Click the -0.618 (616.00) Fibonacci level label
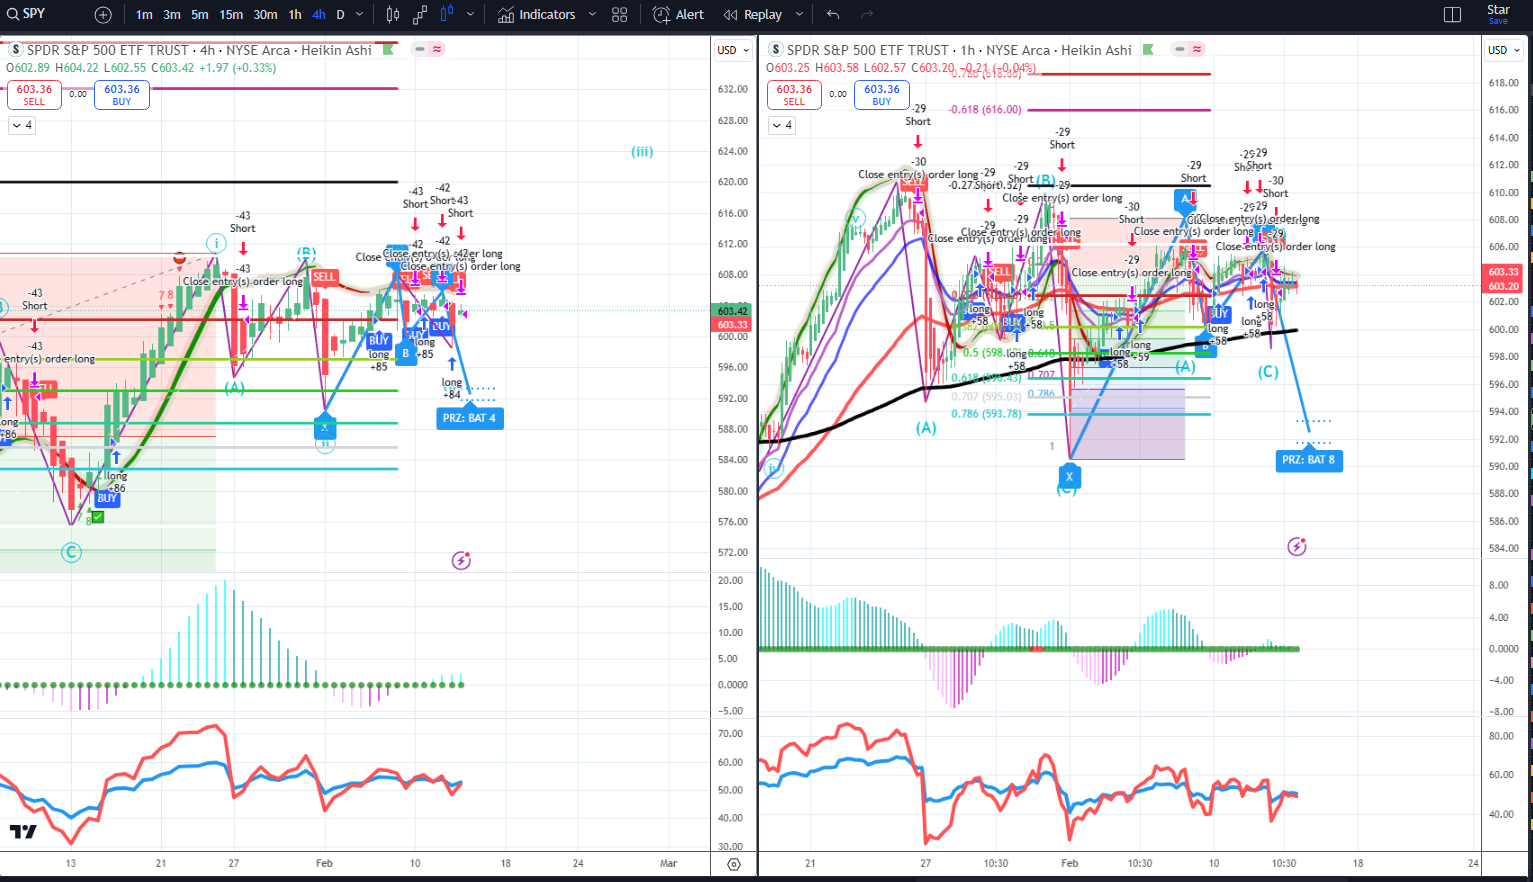Screen dimensions: 1533x882 pos(985,110)
